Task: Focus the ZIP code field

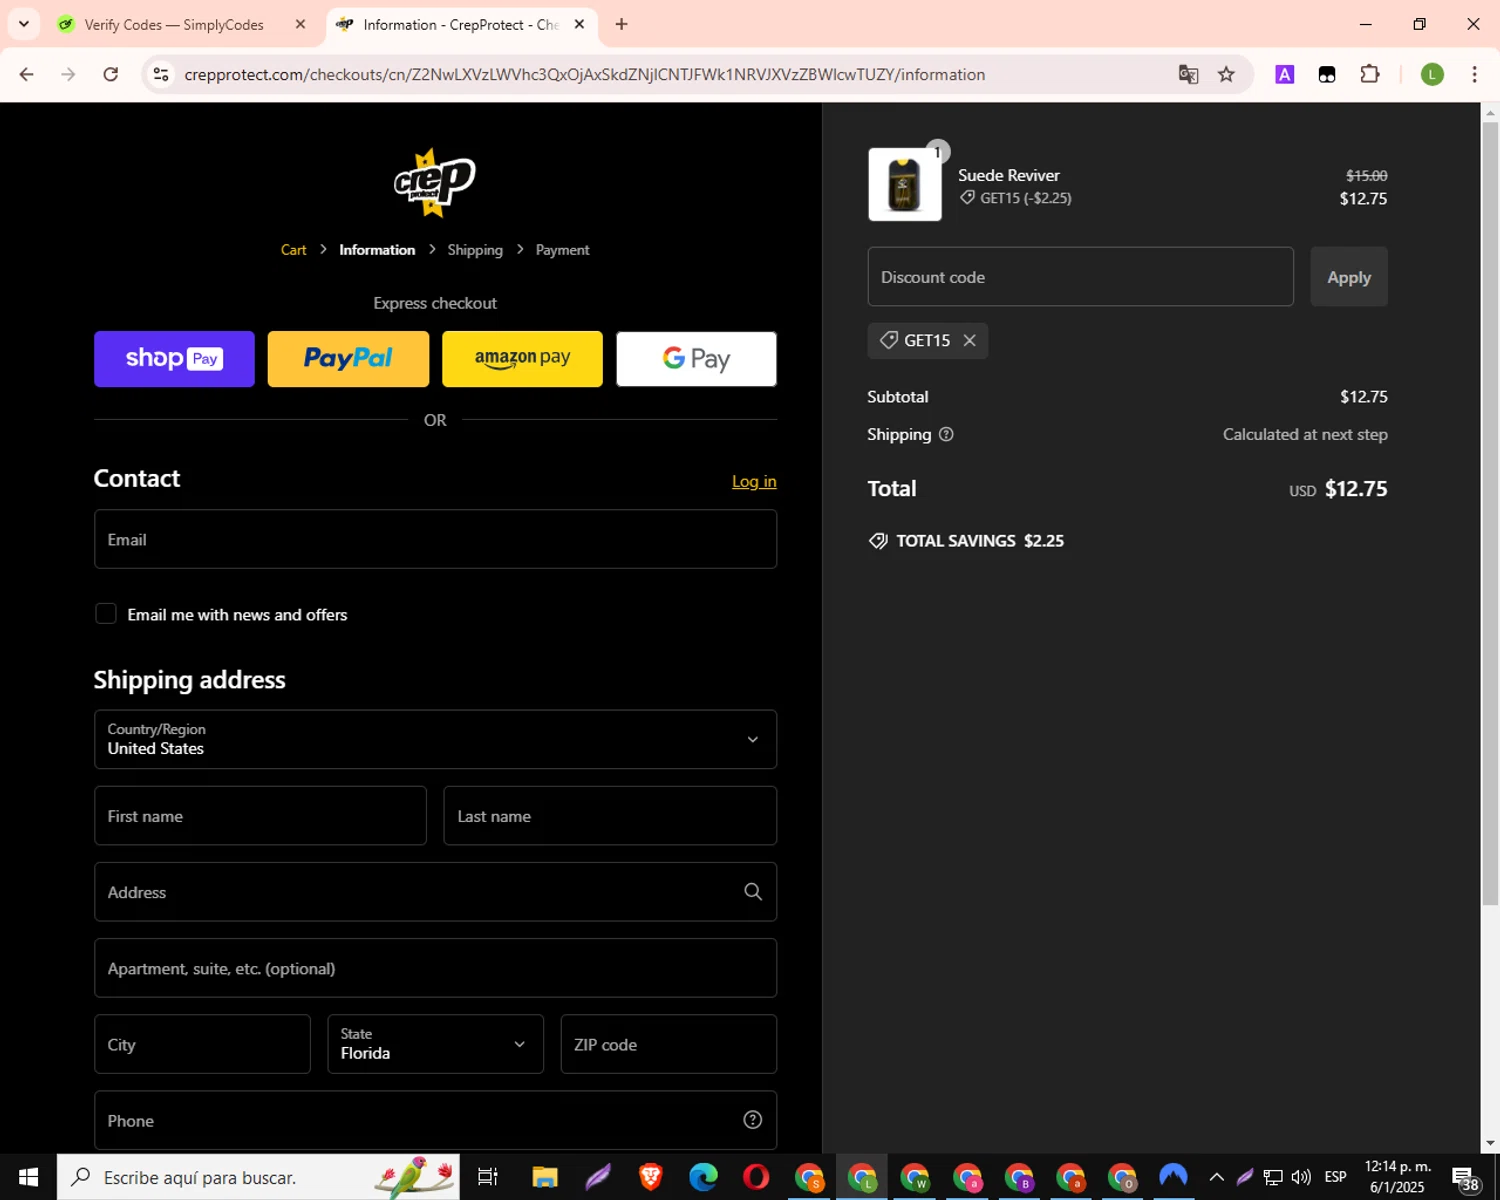Action: click(668, 1044)
